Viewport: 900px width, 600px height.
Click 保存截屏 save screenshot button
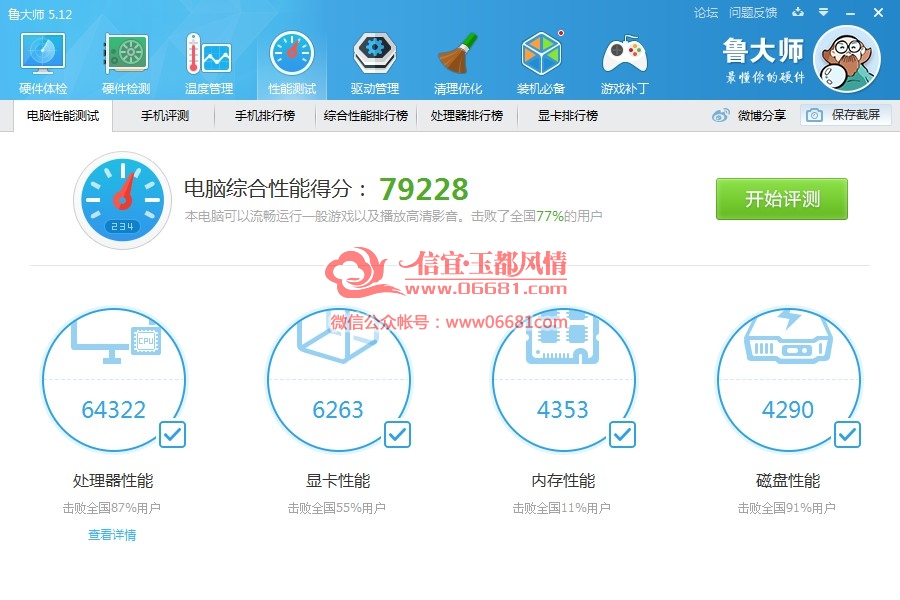846,115
